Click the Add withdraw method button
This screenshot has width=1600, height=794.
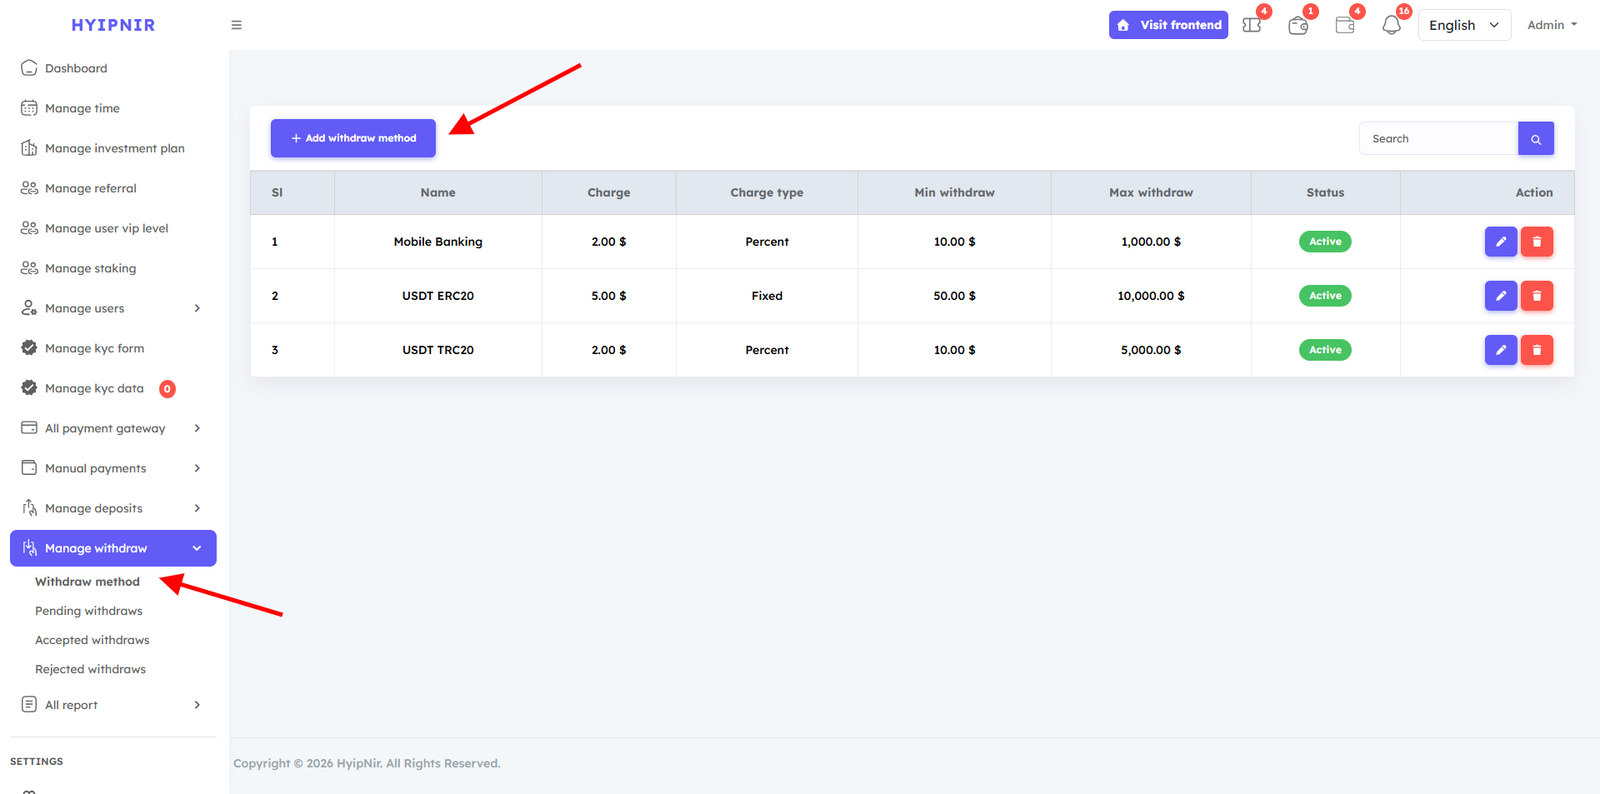pos(353,138)
